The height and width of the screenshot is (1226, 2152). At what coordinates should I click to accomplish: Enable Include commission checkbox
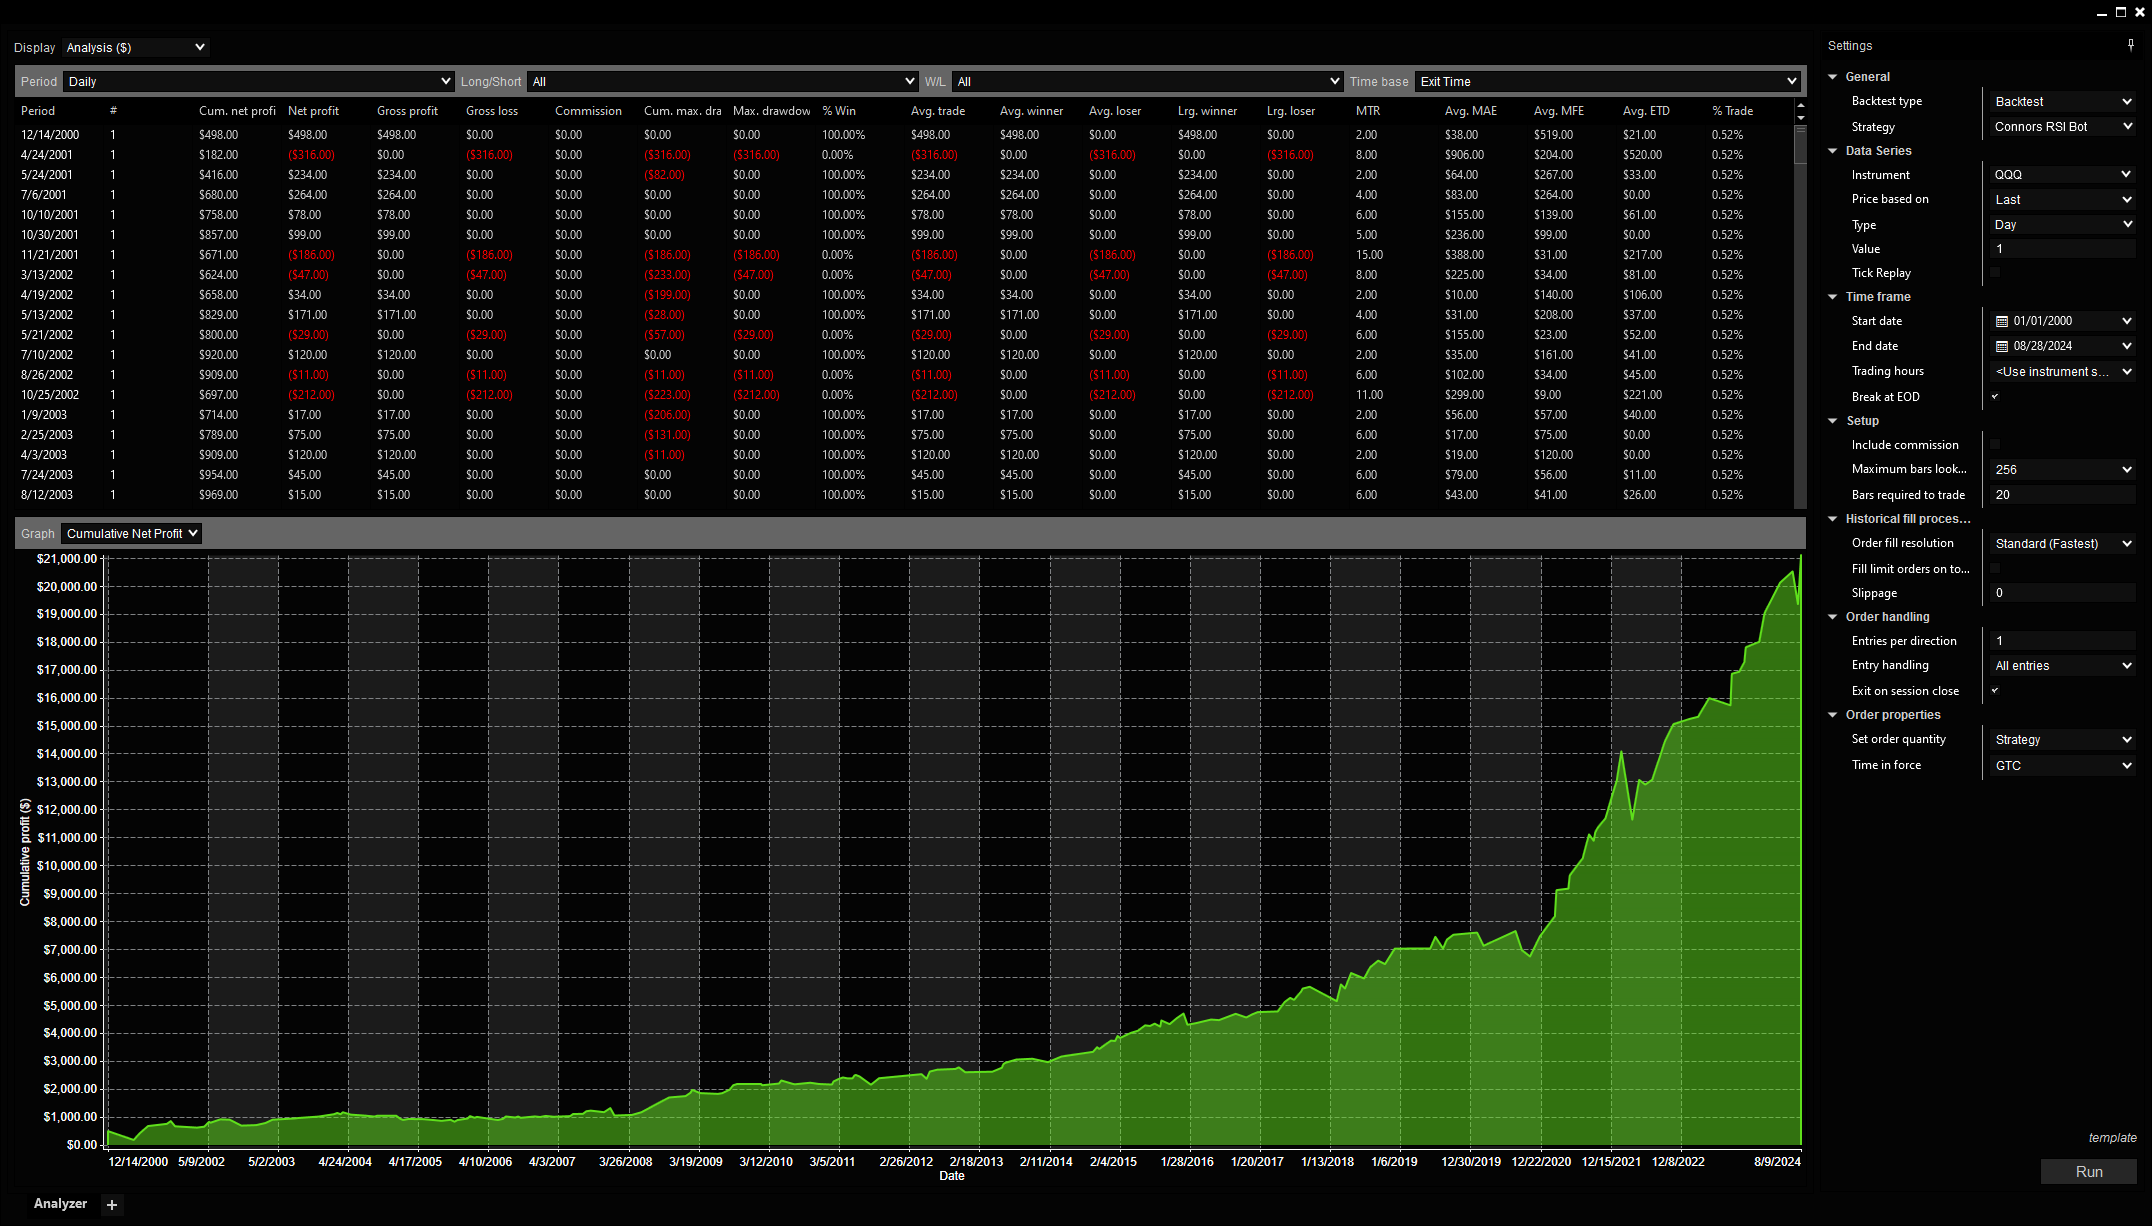[1995, 444]
